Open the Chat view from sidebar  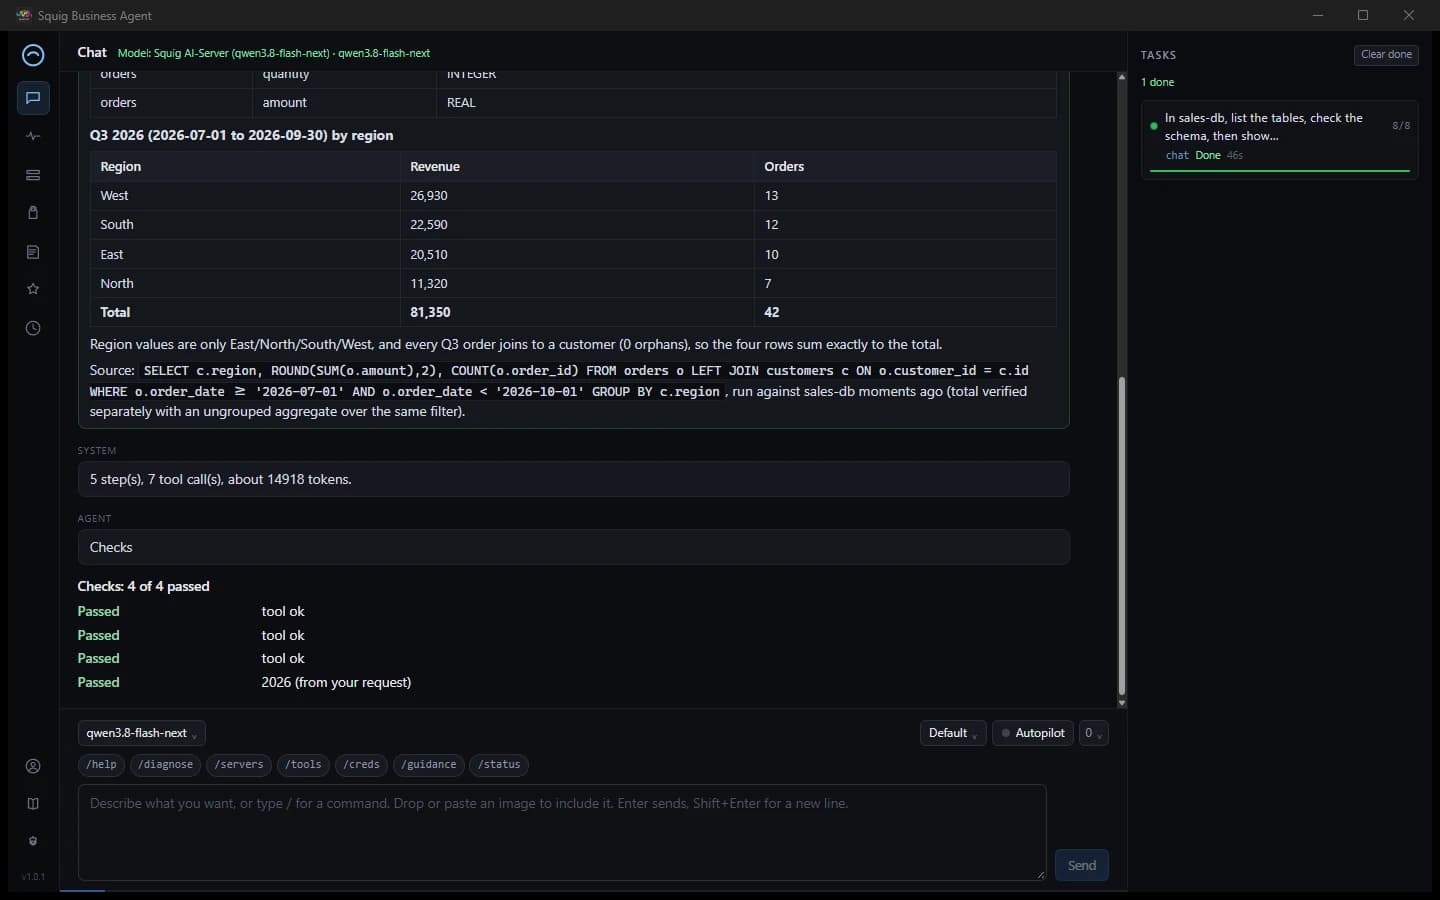[x=33, y=98]
